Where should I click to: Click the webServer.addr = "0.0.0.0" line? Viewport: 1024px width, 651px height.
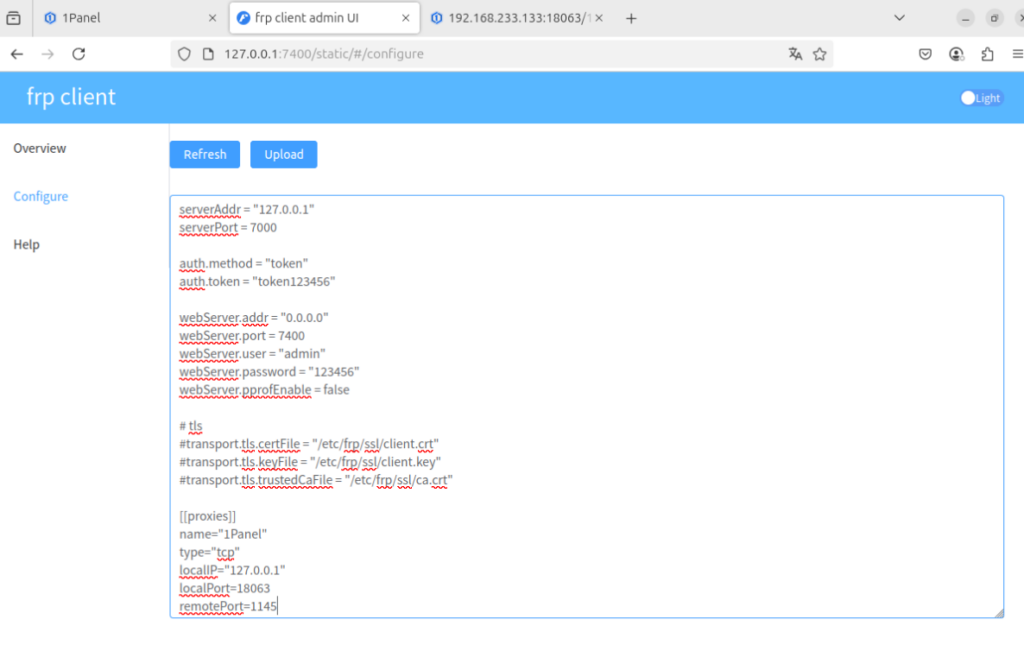click(x=253, y=318)
